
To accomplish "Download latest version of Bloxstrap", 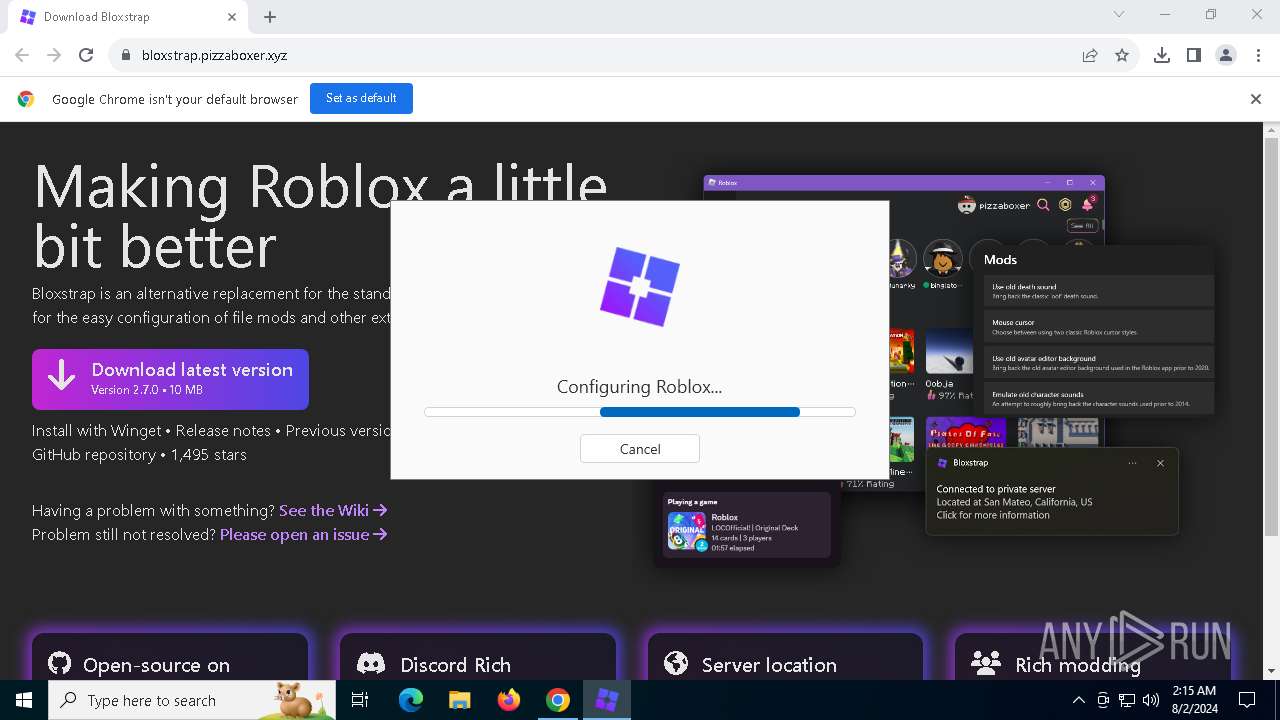I will click(170, 379).
